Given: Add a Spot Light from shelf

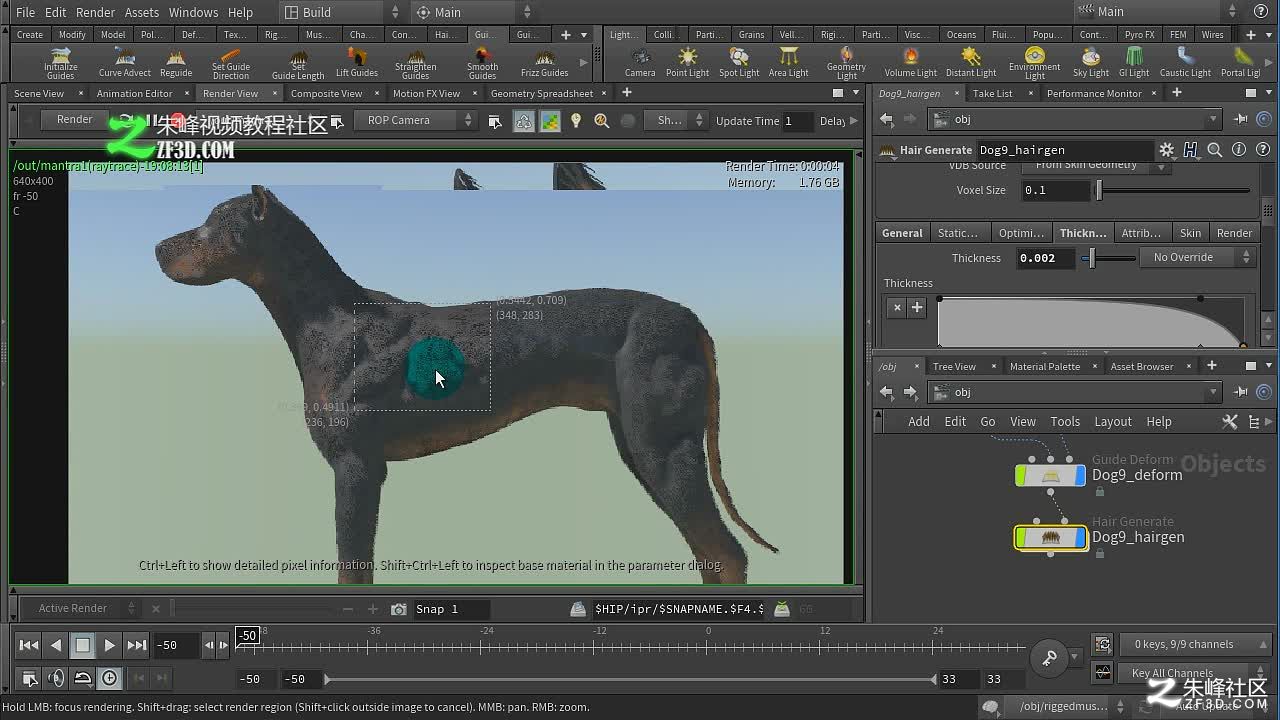Looking at the screenshot, I should [x=739, y=63].
